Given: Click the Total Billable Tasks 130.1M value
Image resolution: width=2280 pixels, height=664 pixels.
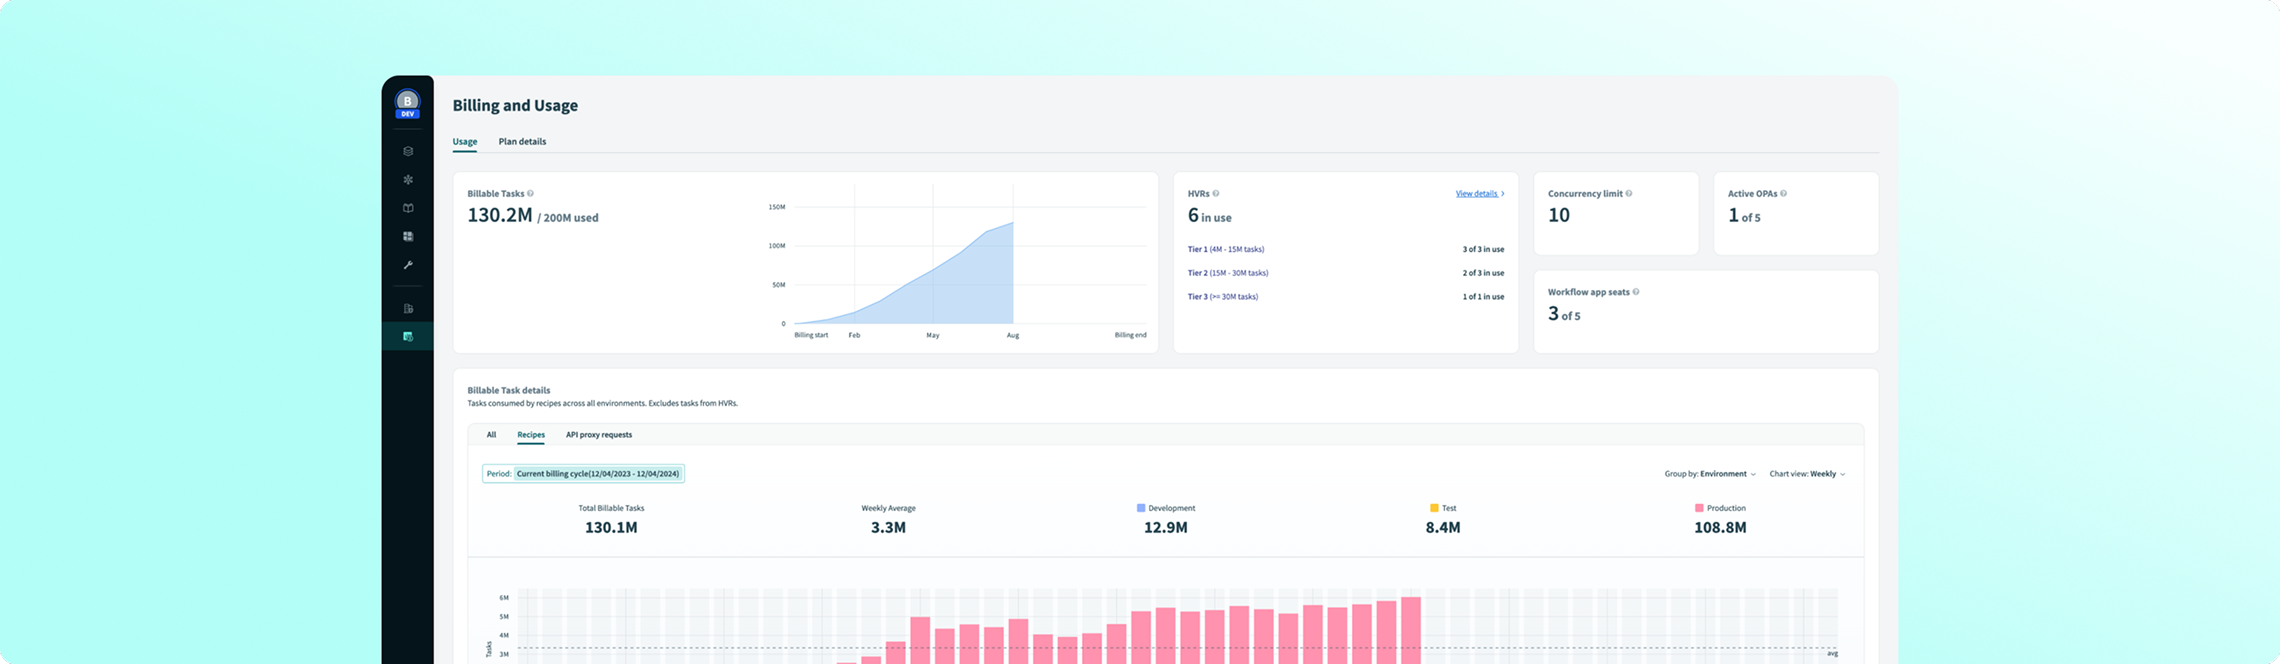Looking at the screenshot, I should pos(611,528).
